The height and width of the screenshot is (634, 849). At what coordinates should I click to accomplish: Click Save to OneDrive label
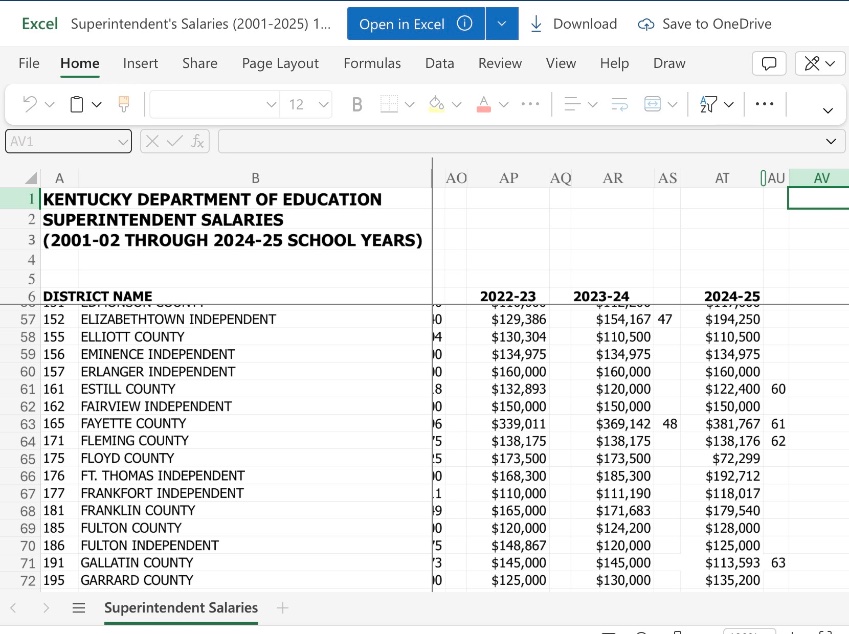tap(717, 24)
